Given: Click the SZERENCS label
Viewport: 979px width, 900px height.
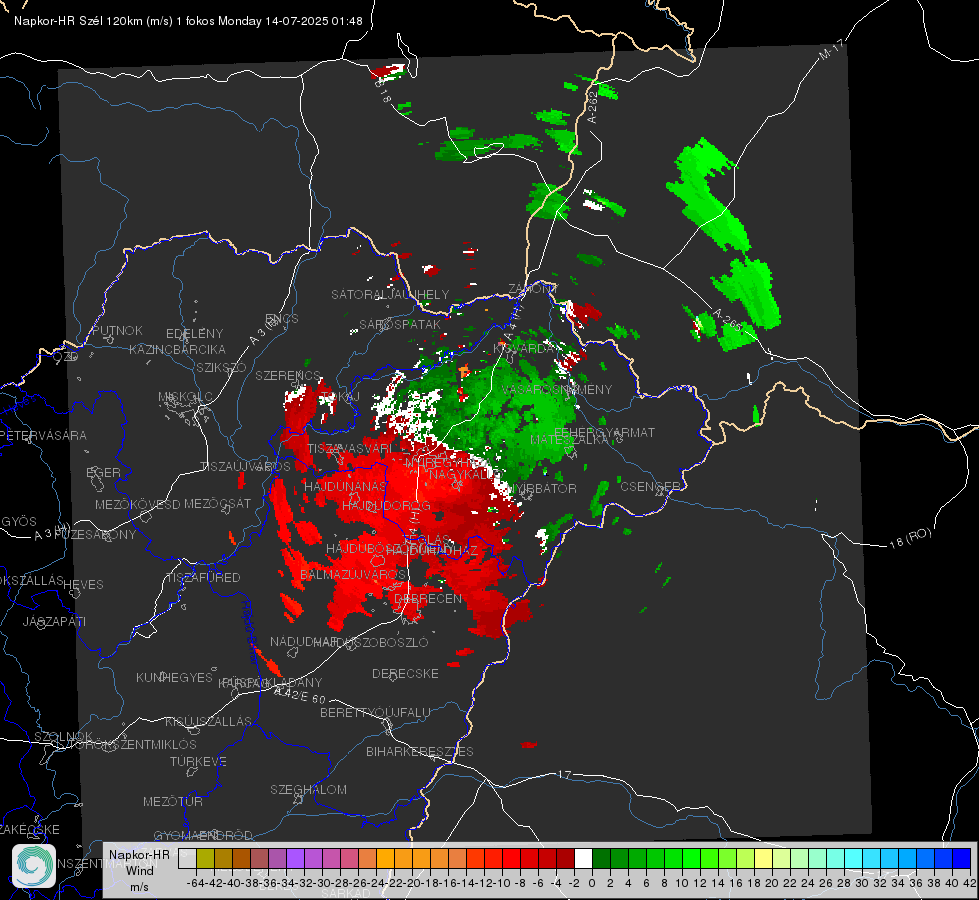Looking at the screenshot, I should tap(288, 375).
